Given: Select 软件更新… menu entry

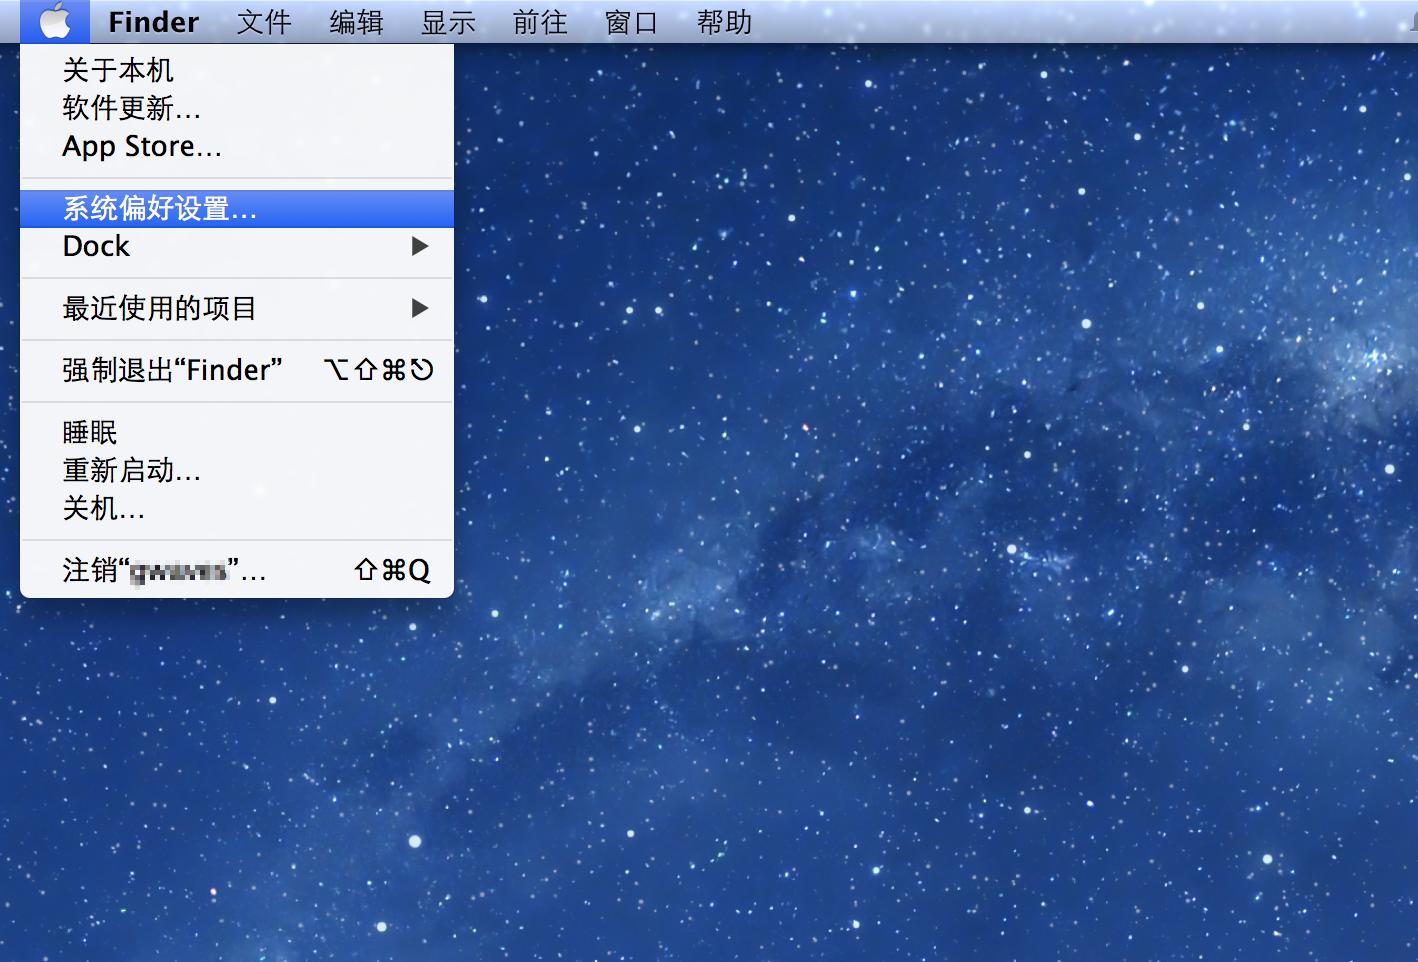Looking at the screenshot, I should pyautogui.click(x=237, y=108).
